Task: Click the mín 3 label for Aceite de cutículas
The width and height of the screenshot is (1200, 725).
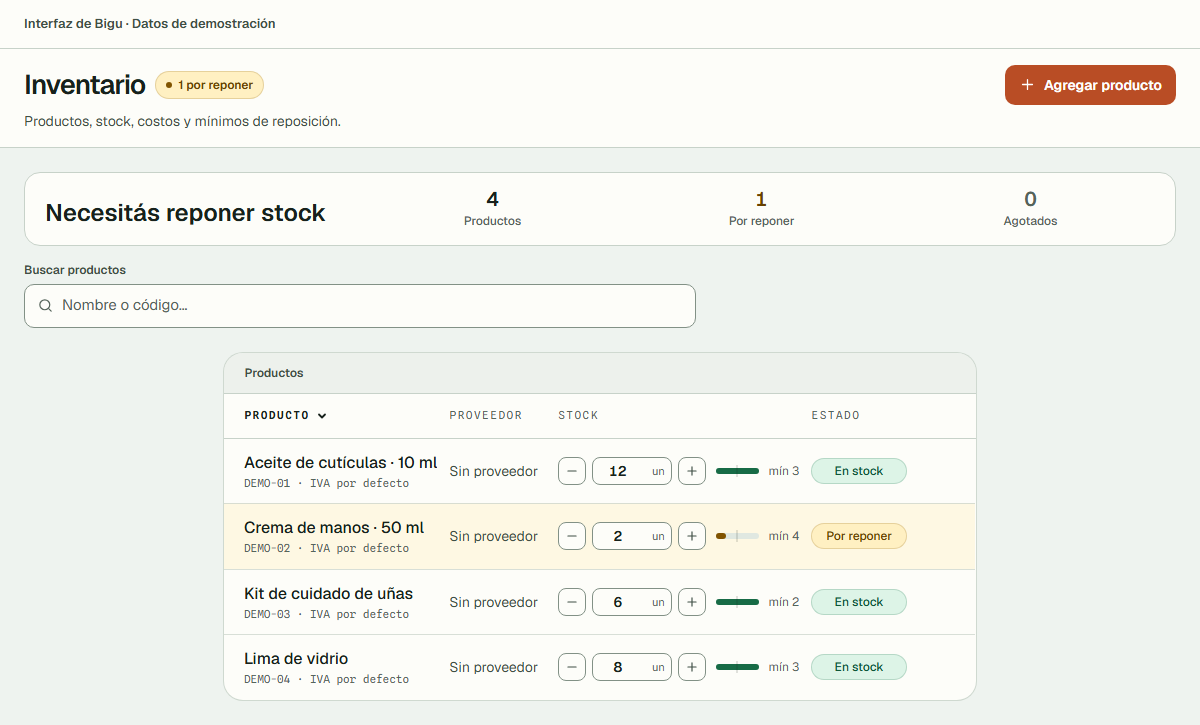Action: [784, 471]
